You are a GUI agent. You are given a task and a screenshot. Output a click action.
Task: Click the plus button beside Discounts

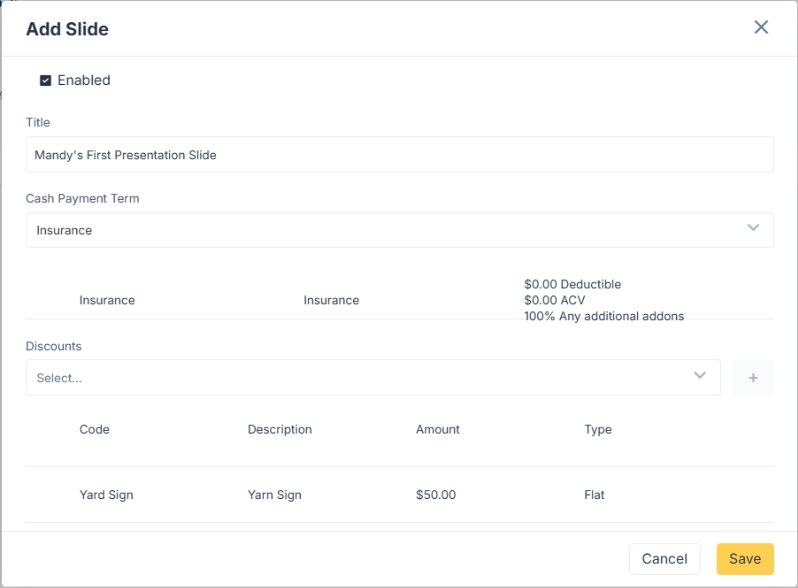753,378
